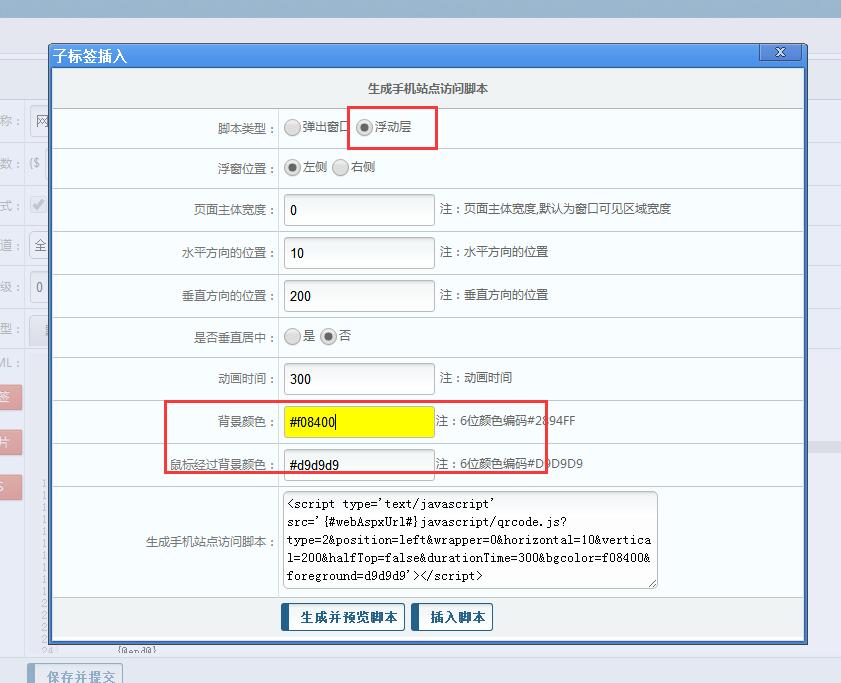Screen dimensions: 841x683
Task: Click inside the generated script textarea
Action: tap(470, 540)
